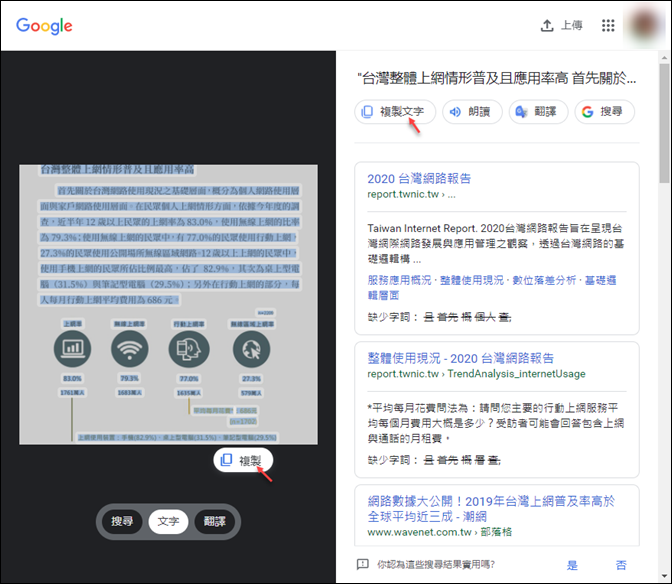The height and width of the screenshot is (584, 672).
Task: Click the scrollbar up arrow
Action: tap(664, 57)
